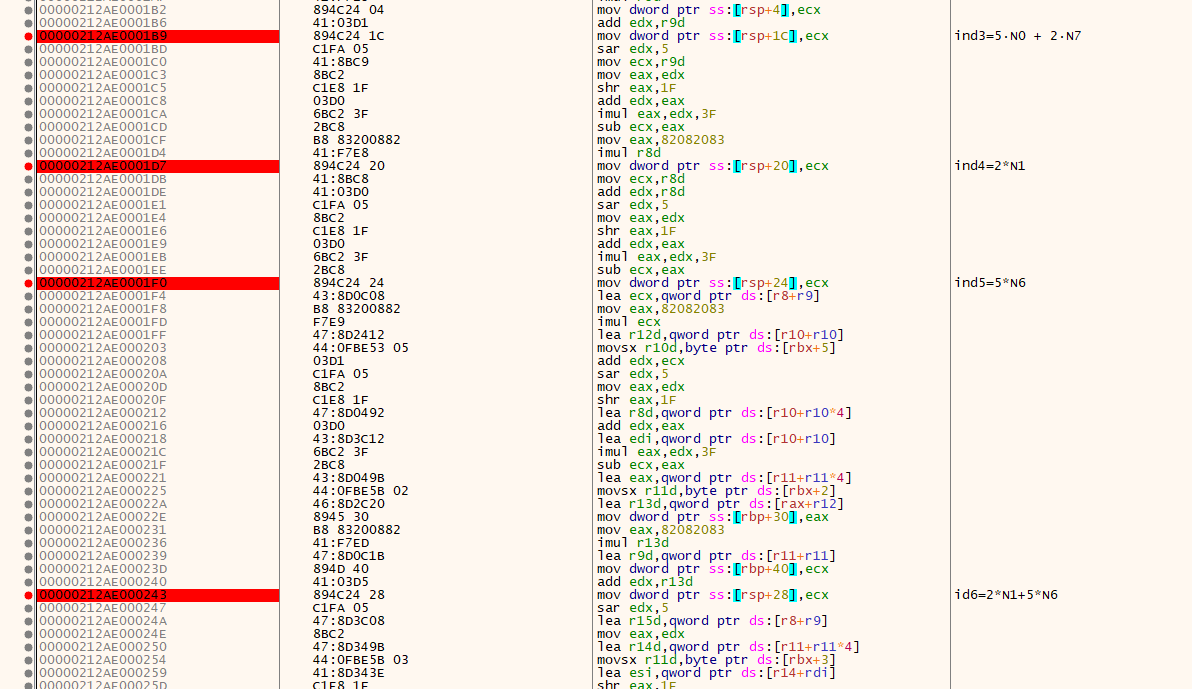The height and width of the screenshot is (689, 1192).
Task: Set breakpoint via dot beside 00000212AE000203
Action: tap(29, 348)
